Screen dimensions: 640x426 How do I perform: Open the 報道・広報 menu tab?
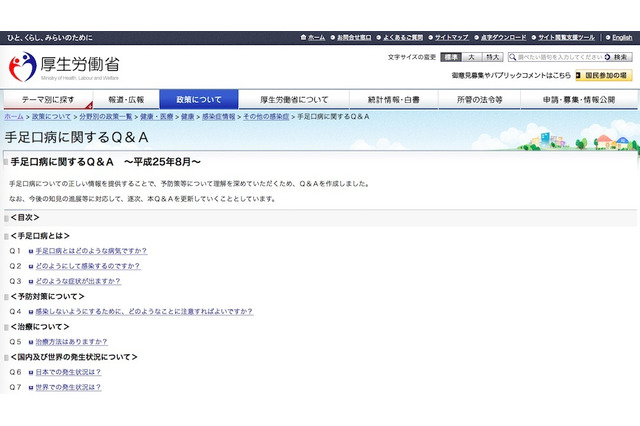pyautogui.click(x=126, y=100)
